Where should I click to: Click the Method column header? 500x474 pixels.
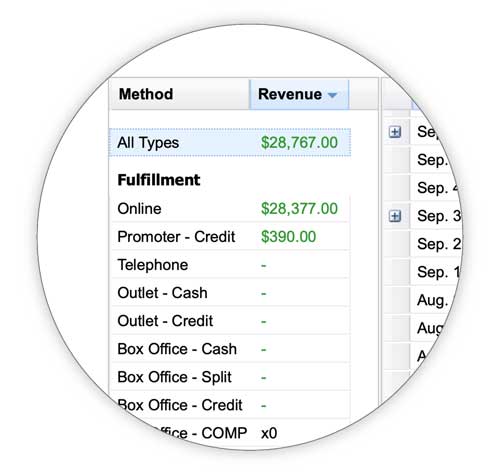tap(180, 94)
